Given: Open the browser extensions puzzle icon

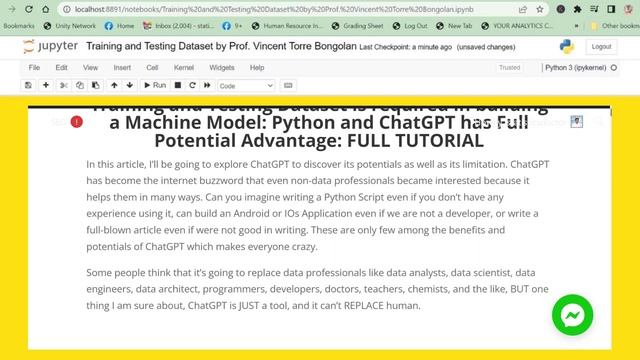Looking at the screenshot, I should tap(577, 9).
